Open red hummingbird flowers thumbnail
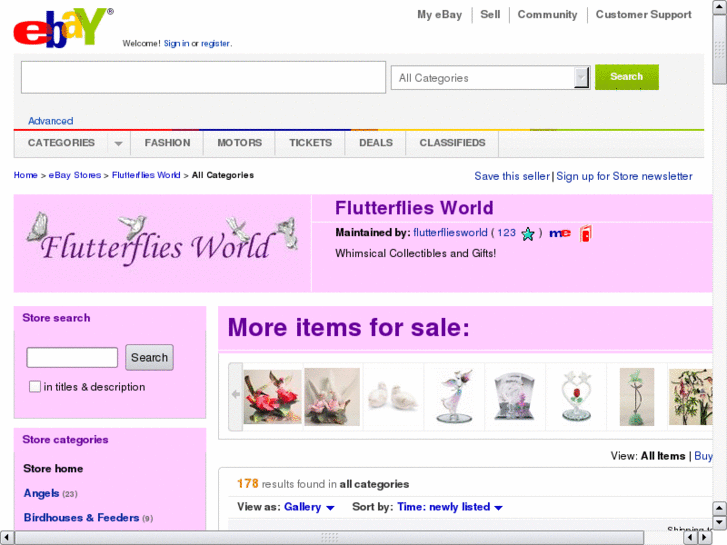727x545 pixels. pyautogui.click(x=273, y=397)
